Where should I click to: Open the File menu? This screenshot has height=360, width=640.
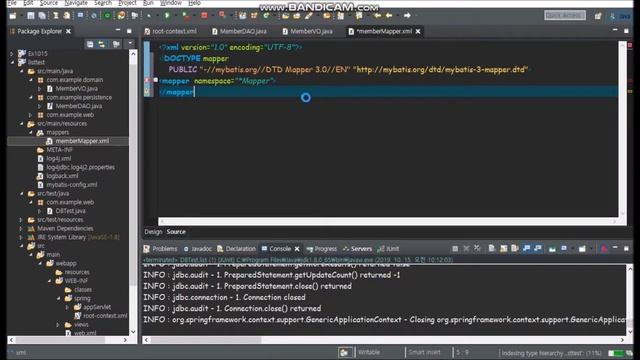point(11,3)
